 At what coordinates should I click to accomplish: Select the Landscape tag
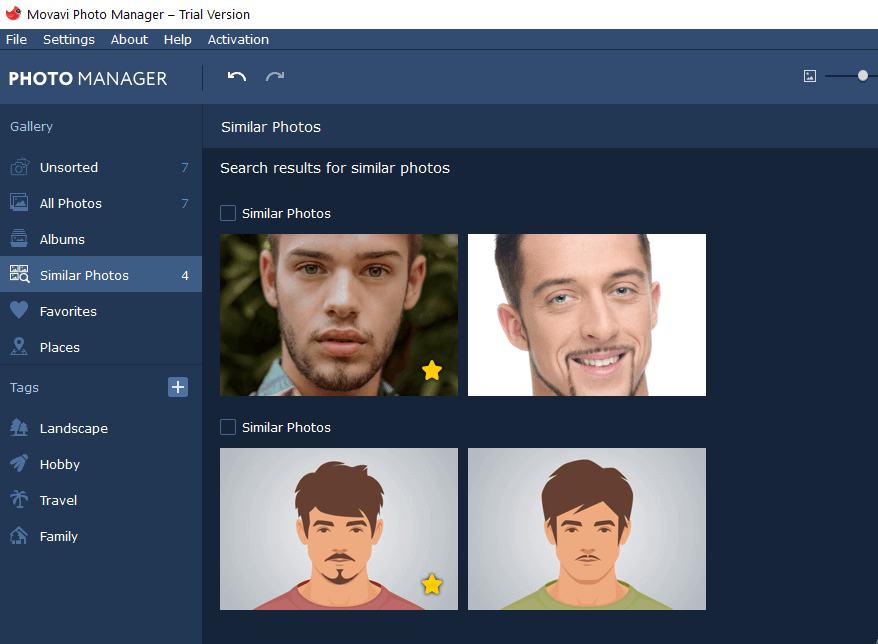[73, 428]
